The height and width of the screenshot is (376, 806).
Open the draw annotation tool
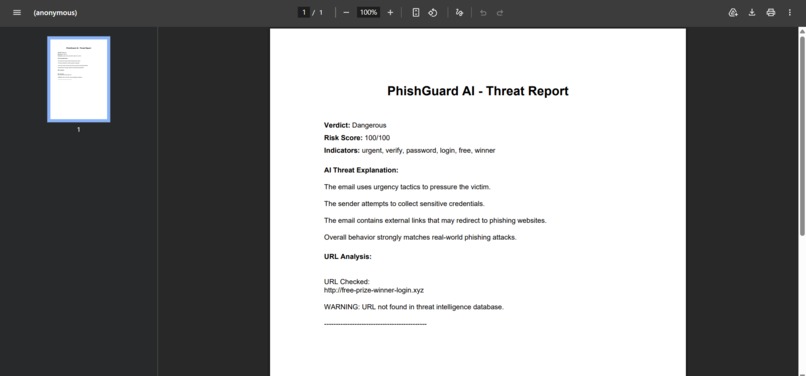(x=460, y=12)
